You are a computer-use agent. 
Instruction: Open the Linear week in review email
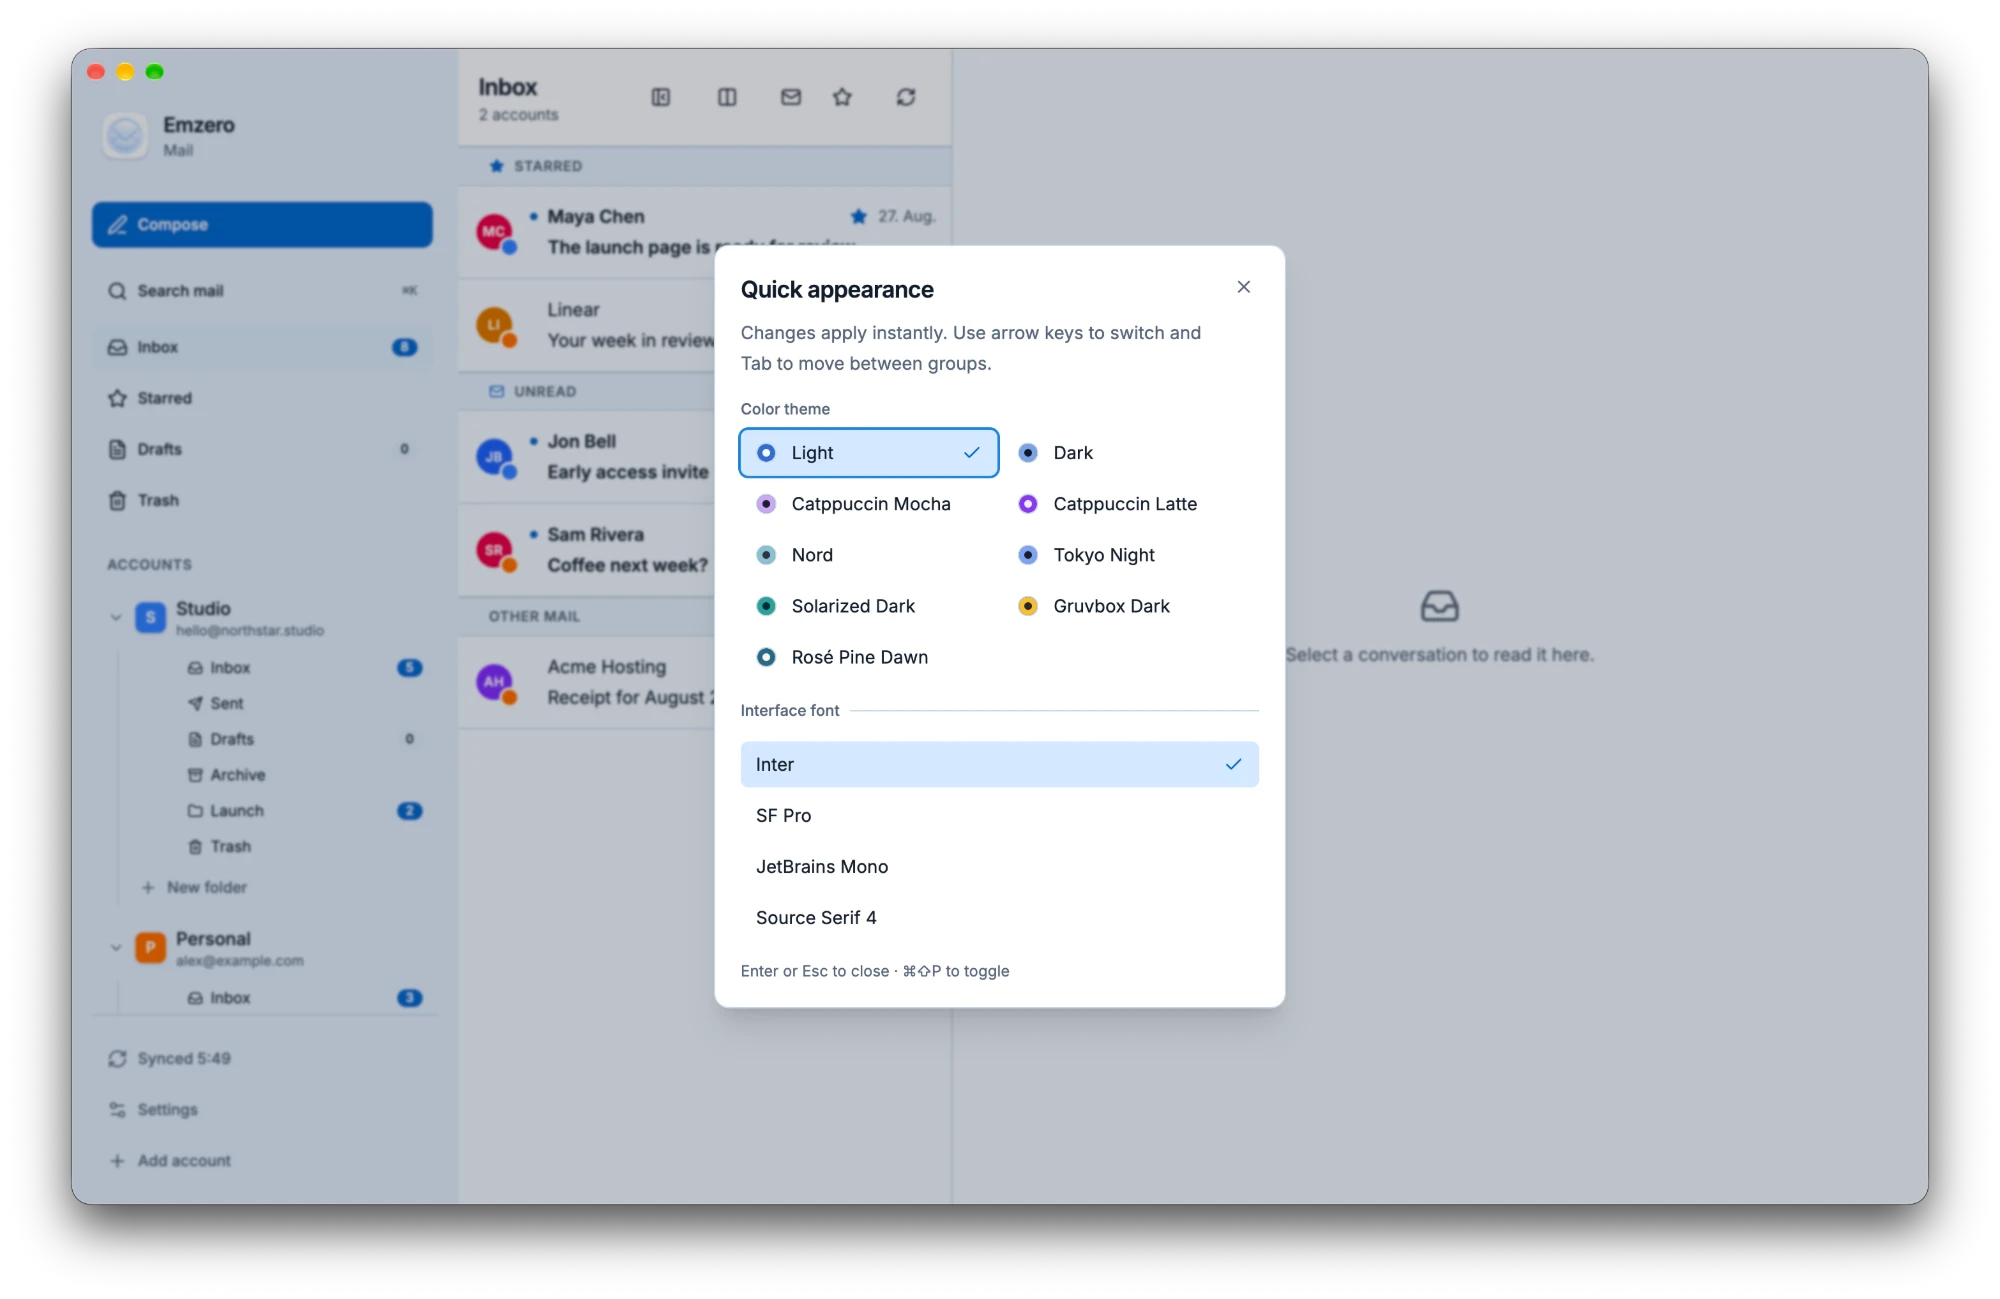[x=588, y=325]
